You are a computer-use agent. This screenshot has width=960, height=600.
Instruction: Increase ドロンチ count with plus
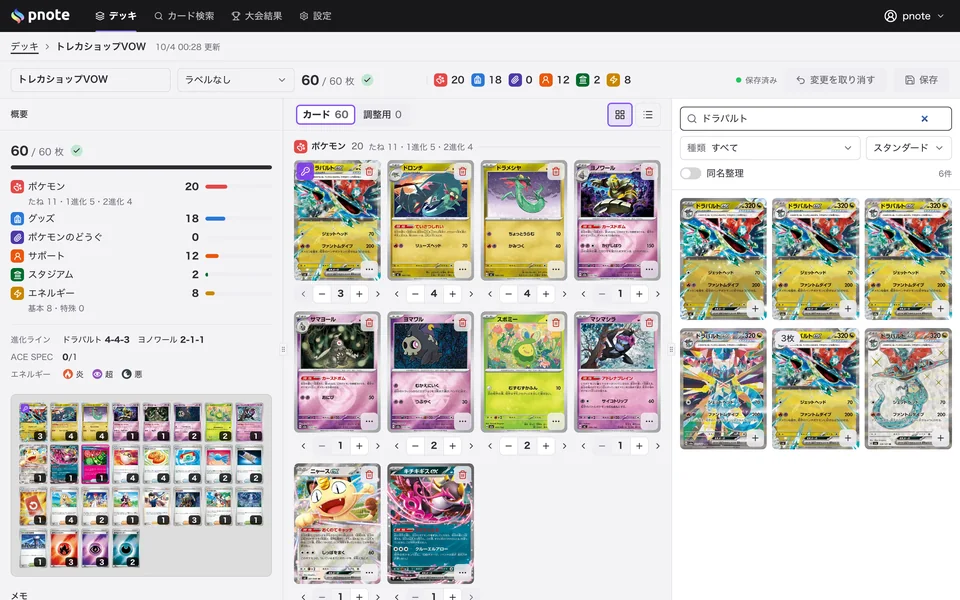452,294
